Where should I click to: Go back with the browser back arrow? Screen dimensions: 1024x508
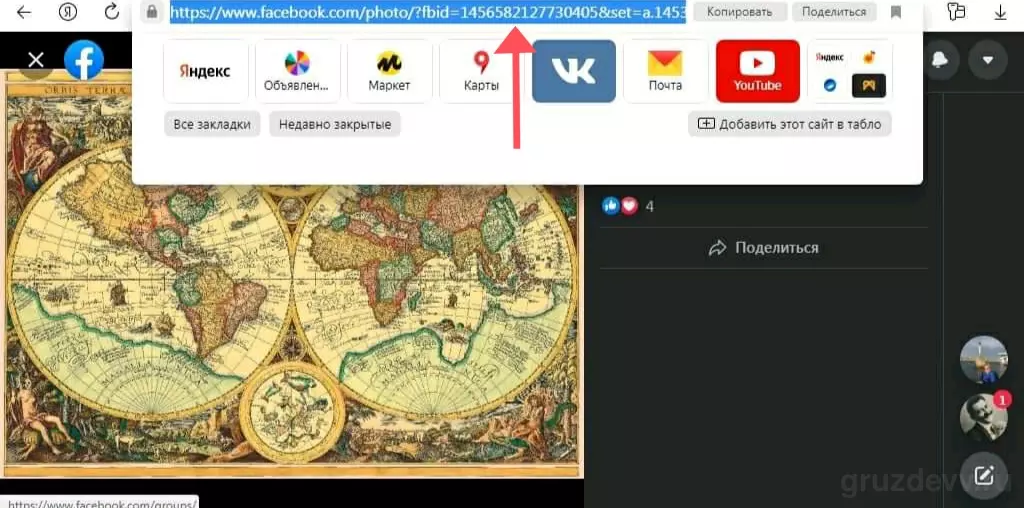point(24,12)
